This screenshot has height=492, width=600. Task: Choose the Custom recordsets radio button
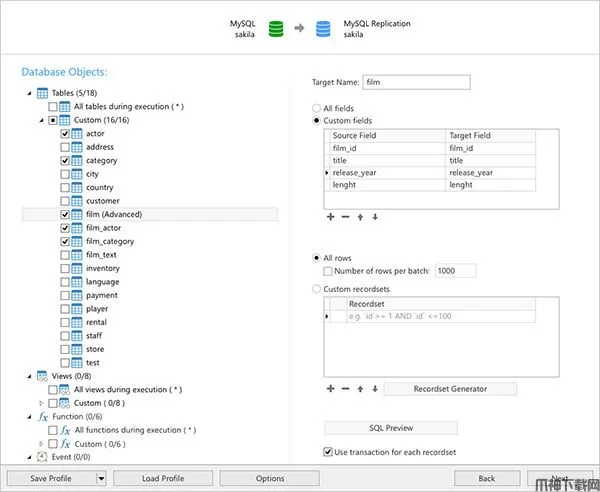317,289
